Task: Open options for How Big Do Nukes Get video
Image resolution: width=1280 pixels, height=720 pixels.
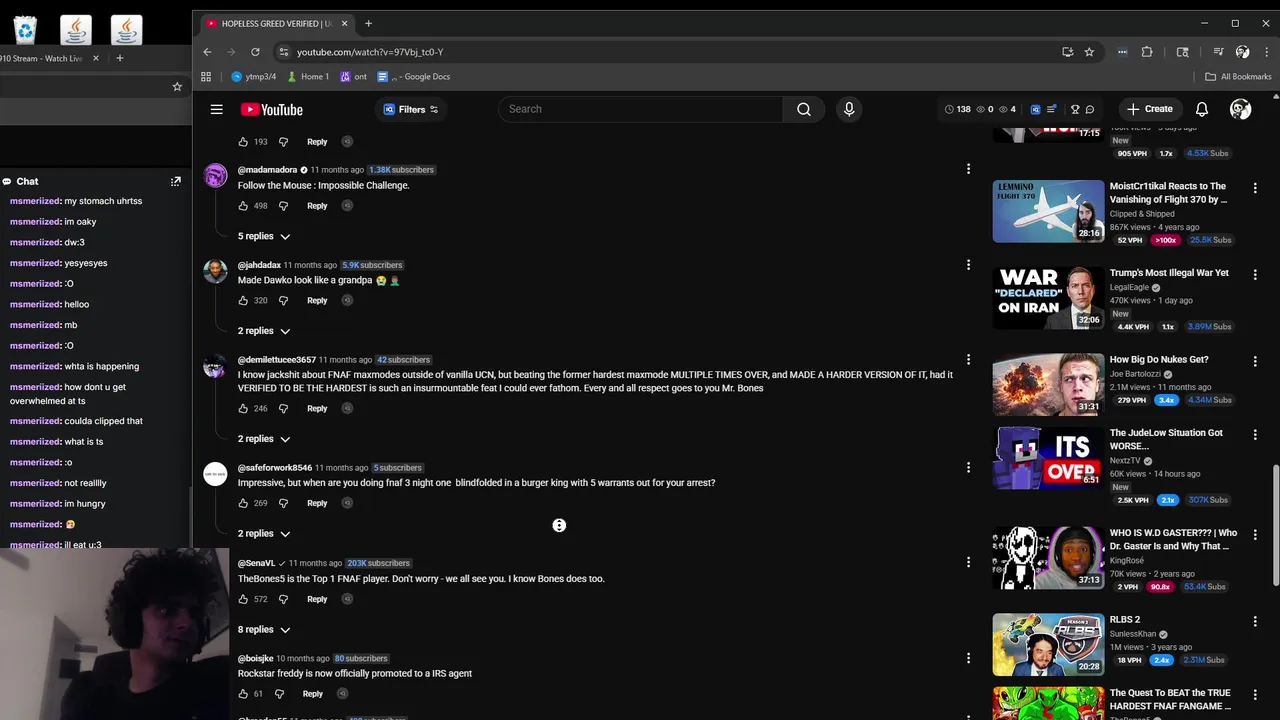Action: pyautogui.click(x=1255, y=361)
